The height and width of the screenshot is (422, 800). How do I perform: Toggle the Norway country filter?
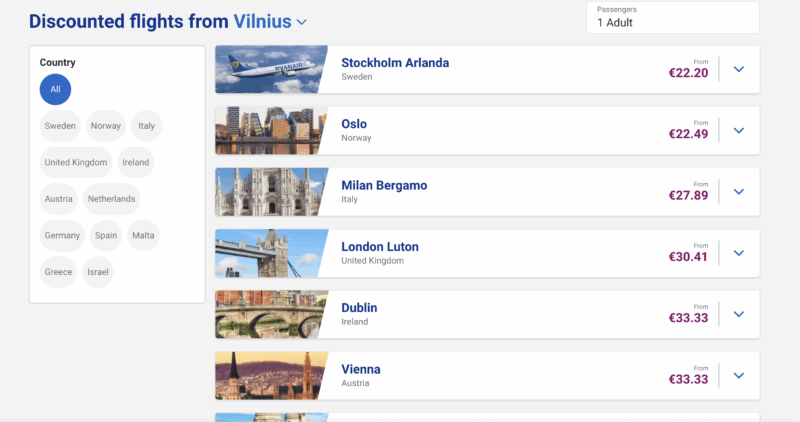click(x=105, y=126)
